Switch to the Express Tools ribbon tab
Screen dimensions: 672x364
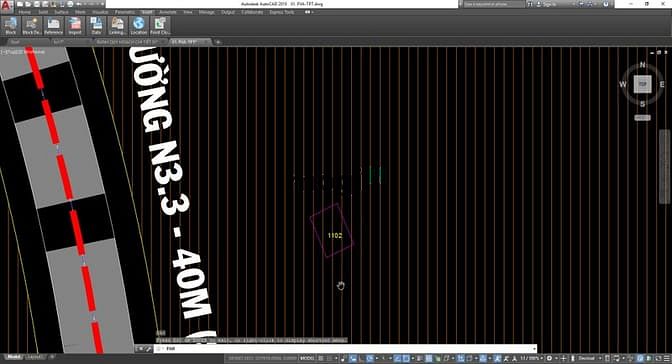282,12
